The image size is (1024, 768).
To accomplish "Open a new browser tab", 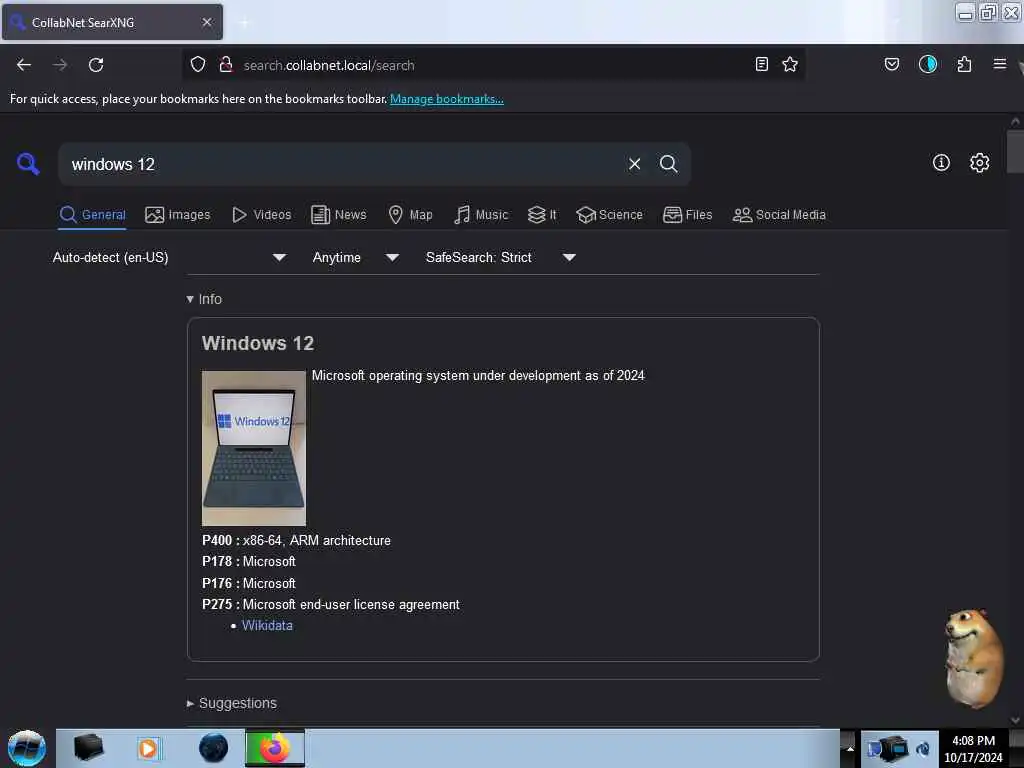I will point(244,23).
